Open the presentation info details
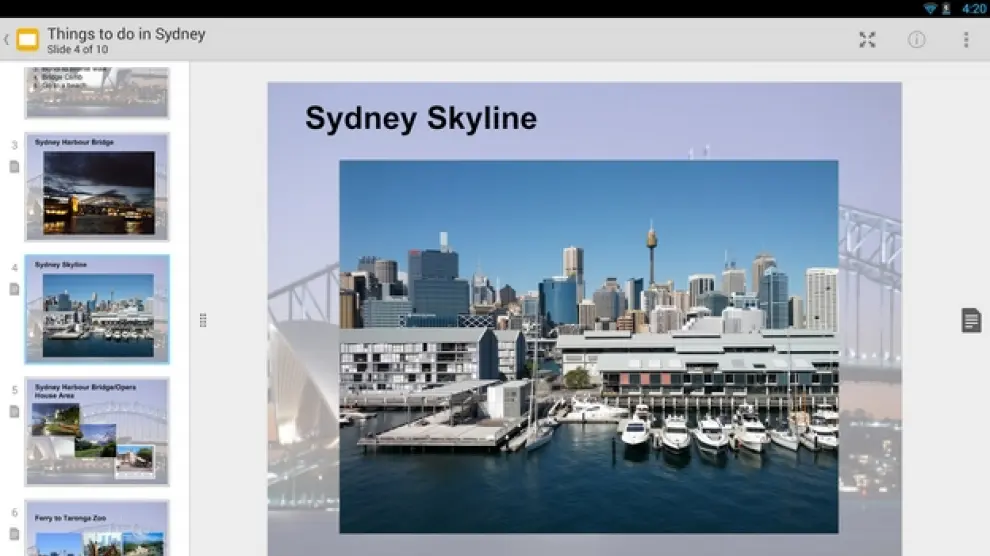The image size is (990, 556). [x=916, y=40]
